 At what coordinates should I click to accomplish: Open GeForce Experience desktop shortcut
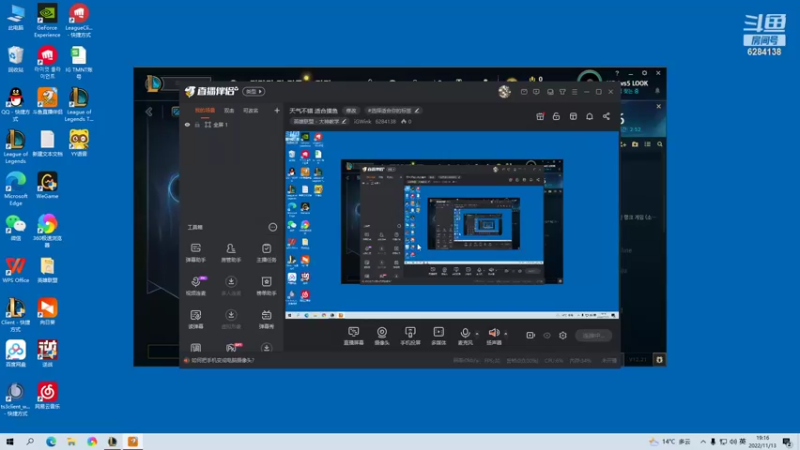(47, 20)
